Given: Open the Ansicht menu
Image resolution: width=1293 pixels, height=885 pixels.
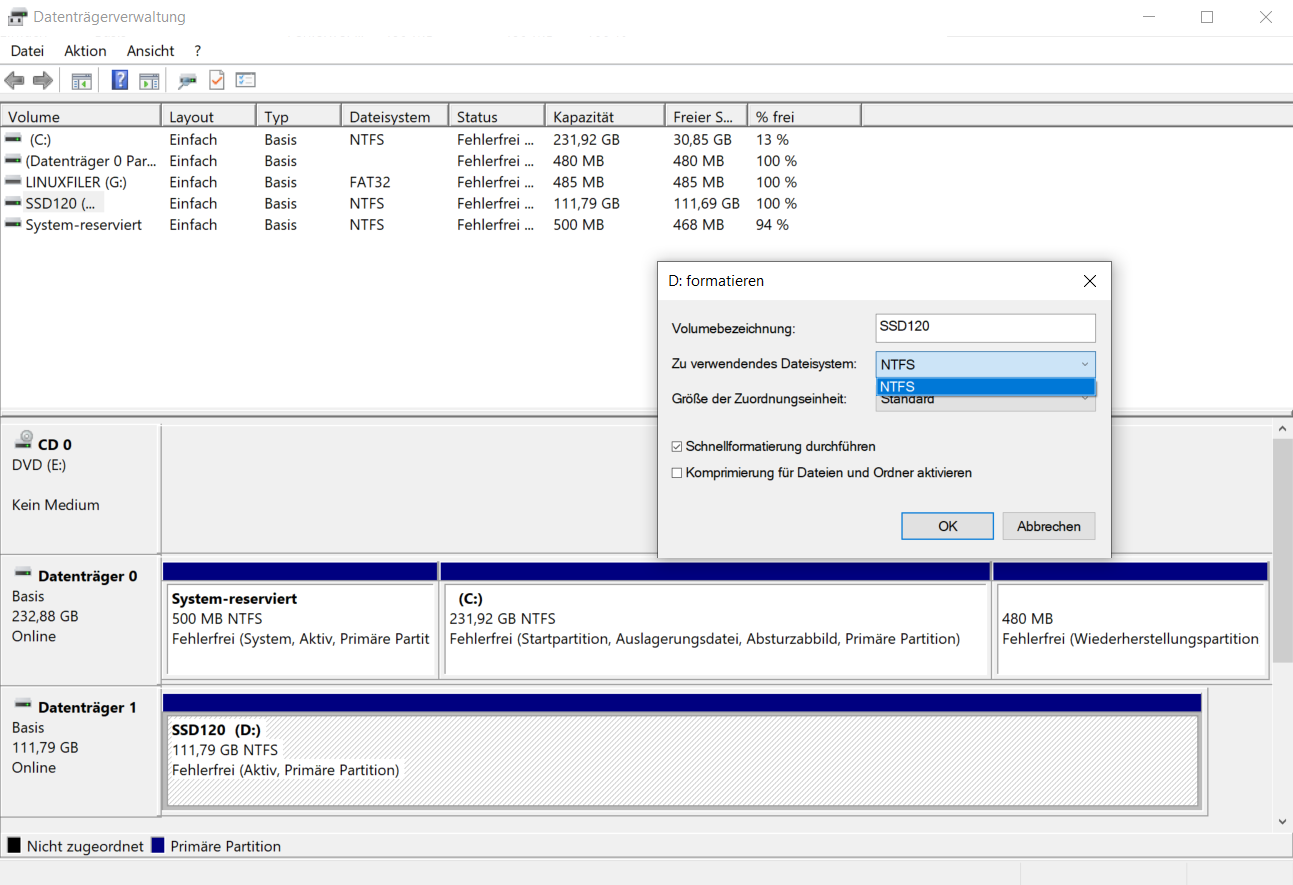Looking at the screenshot, I should 150,51.
